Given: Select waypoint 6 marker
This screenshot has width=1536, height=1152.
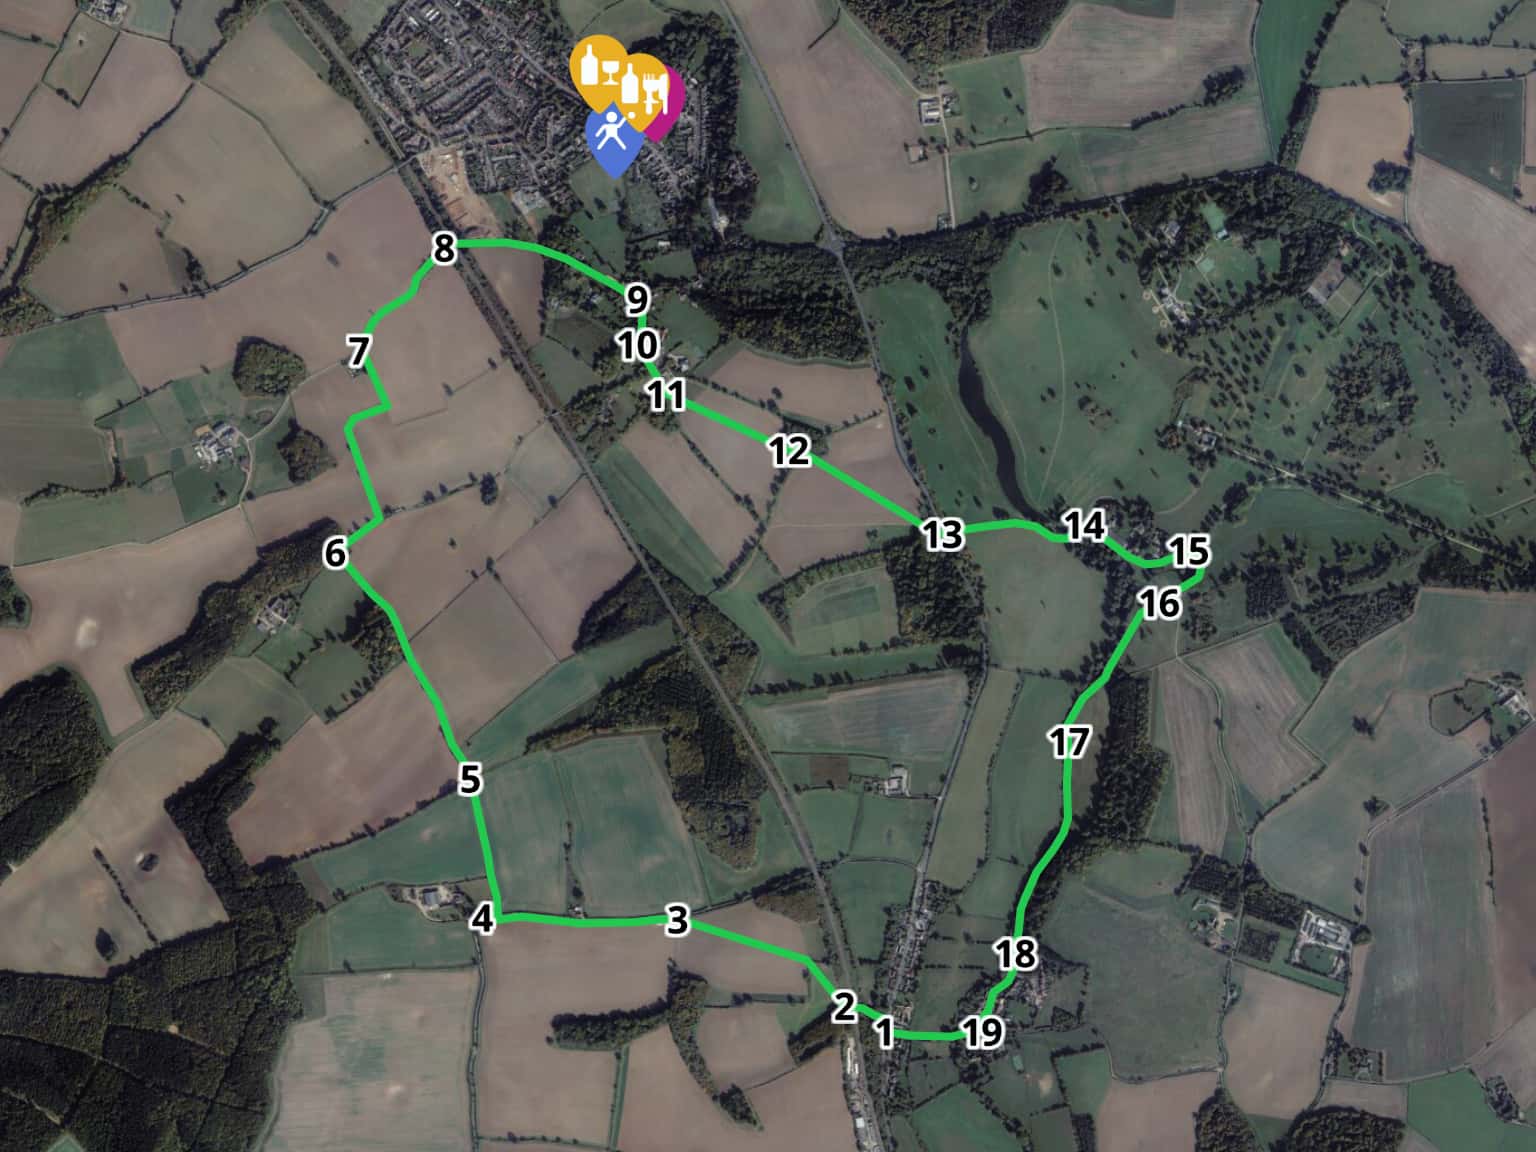Looking at the screenshot, I should pyautogui.click(x=335, y=552).
